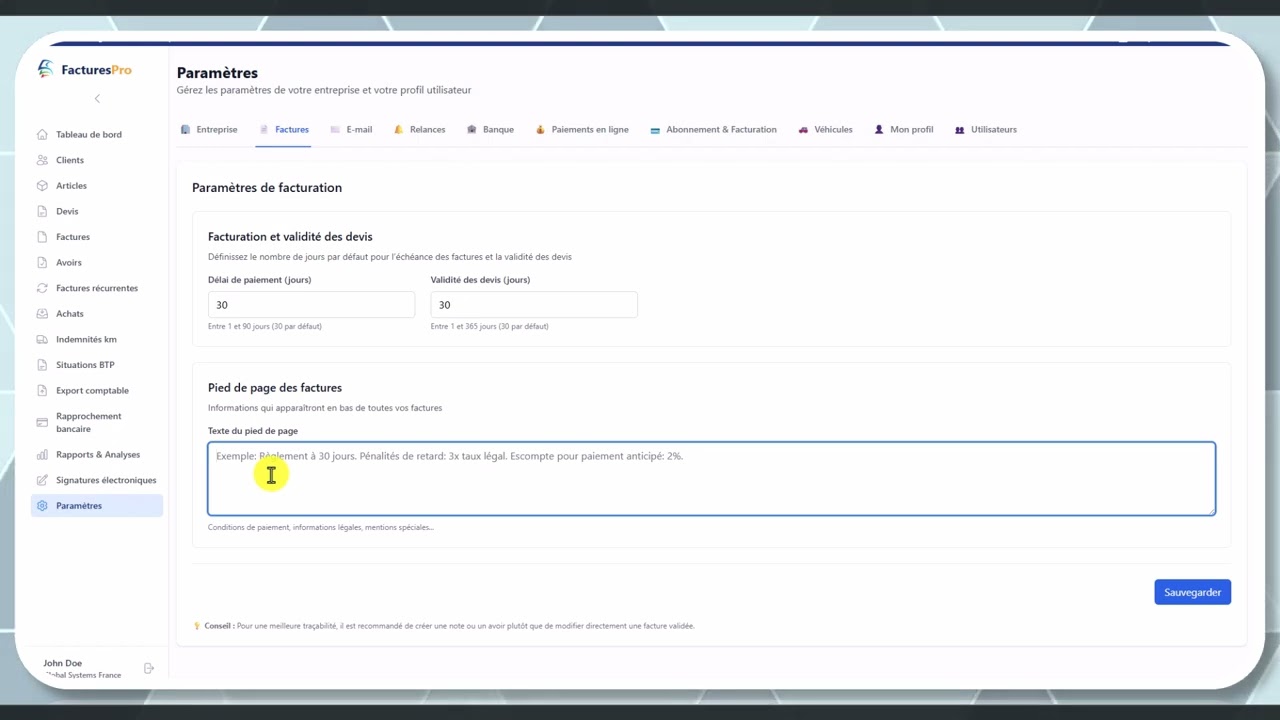This screenshot has width=1280, height=720.
Task: Open the Achats page
Action: pyautogui.click(x=97, y=314)
